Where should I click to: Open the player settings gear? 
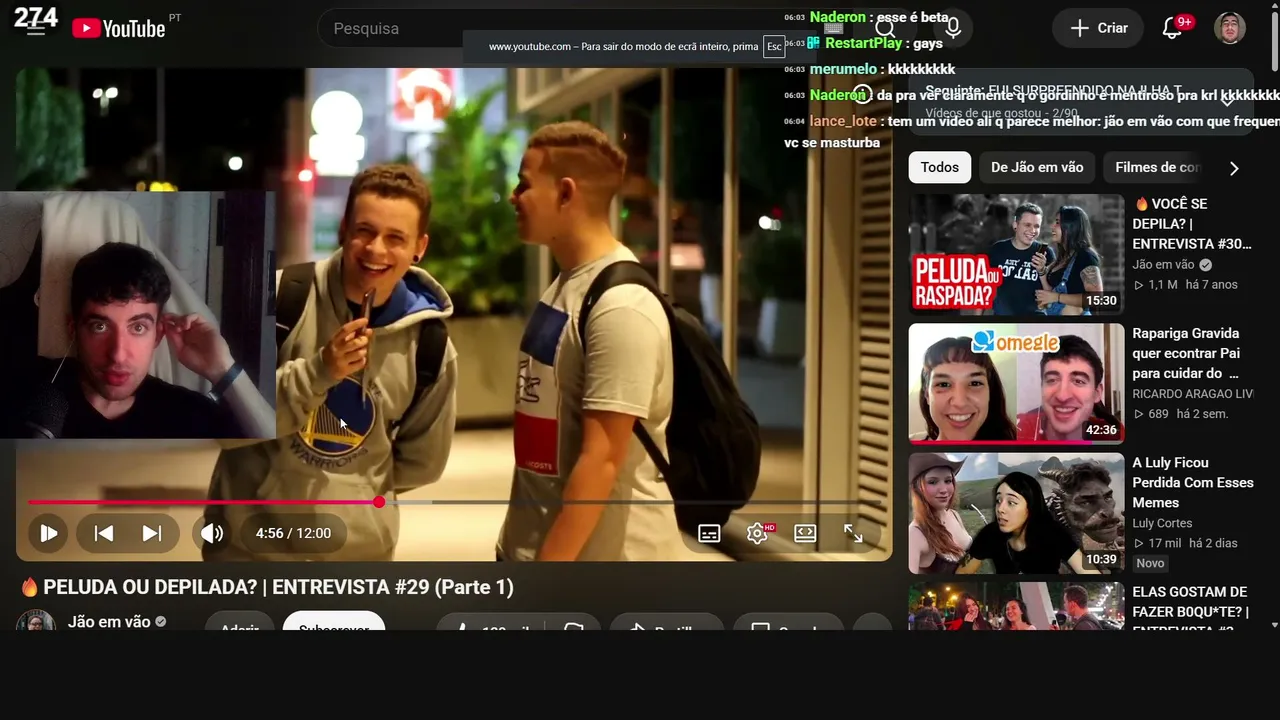757,533
